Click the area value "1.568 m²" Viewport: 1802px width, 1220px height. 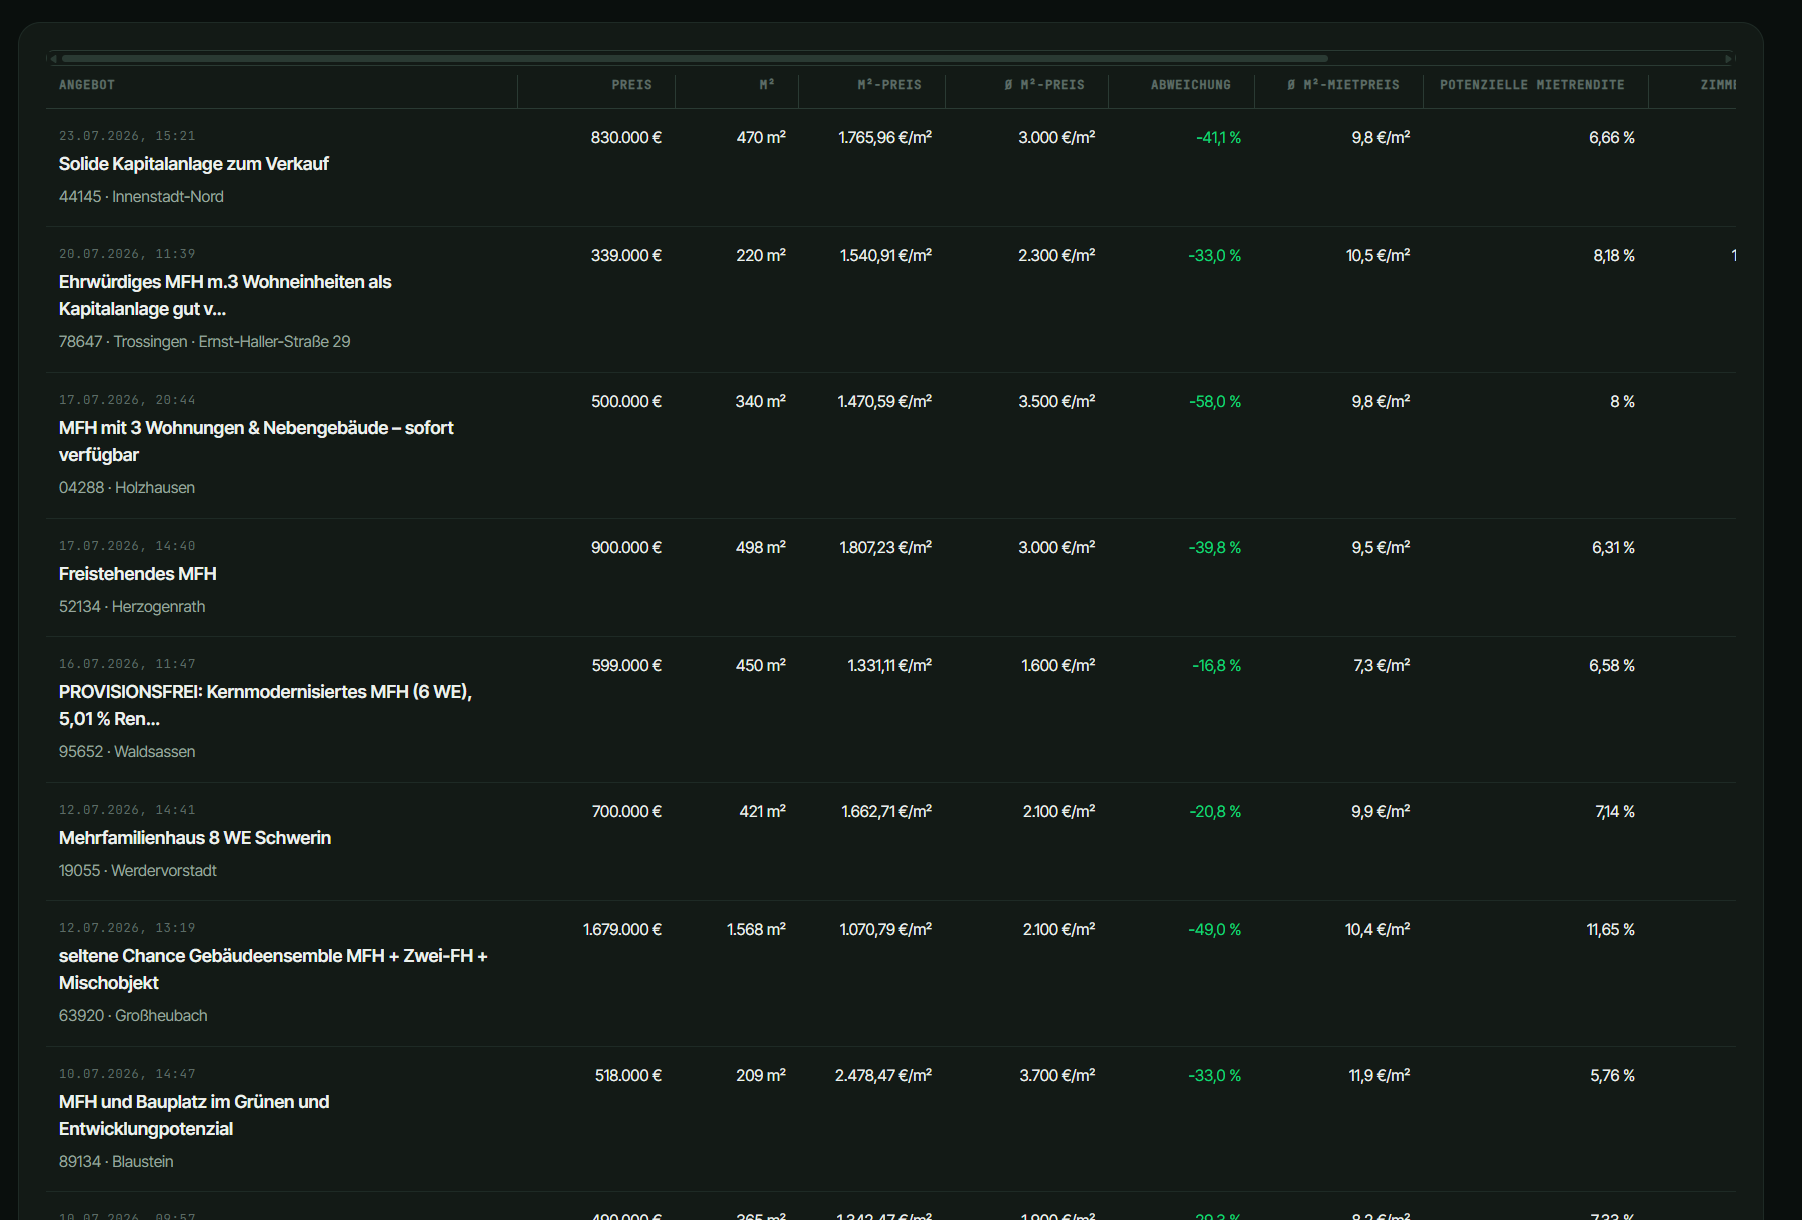coord(756,930)
